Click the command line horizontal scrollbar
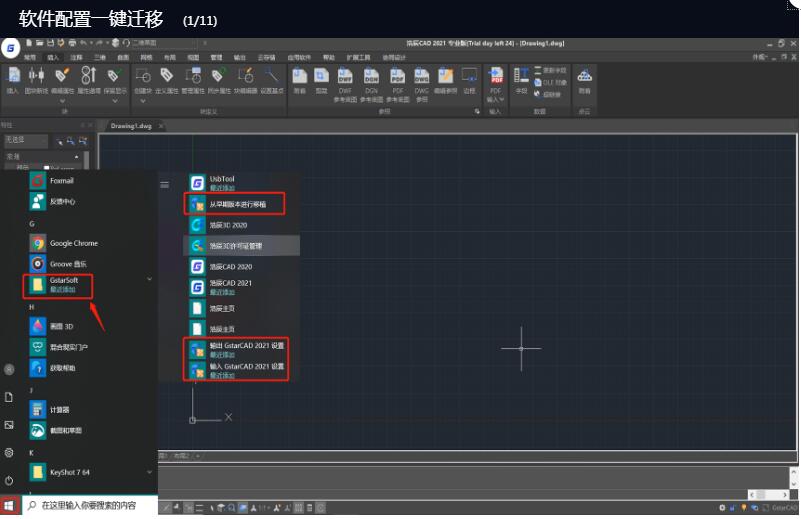Viewport: 801px width, 519px height. [768, 494]
